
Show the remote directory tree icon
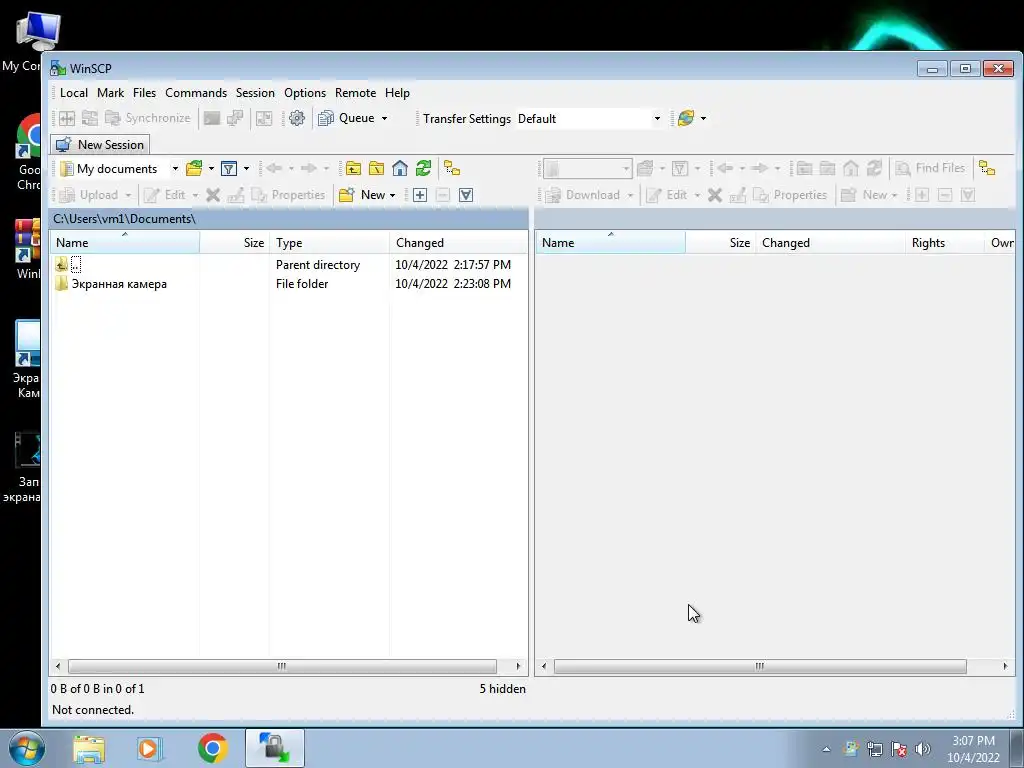(x=987, y=168)
